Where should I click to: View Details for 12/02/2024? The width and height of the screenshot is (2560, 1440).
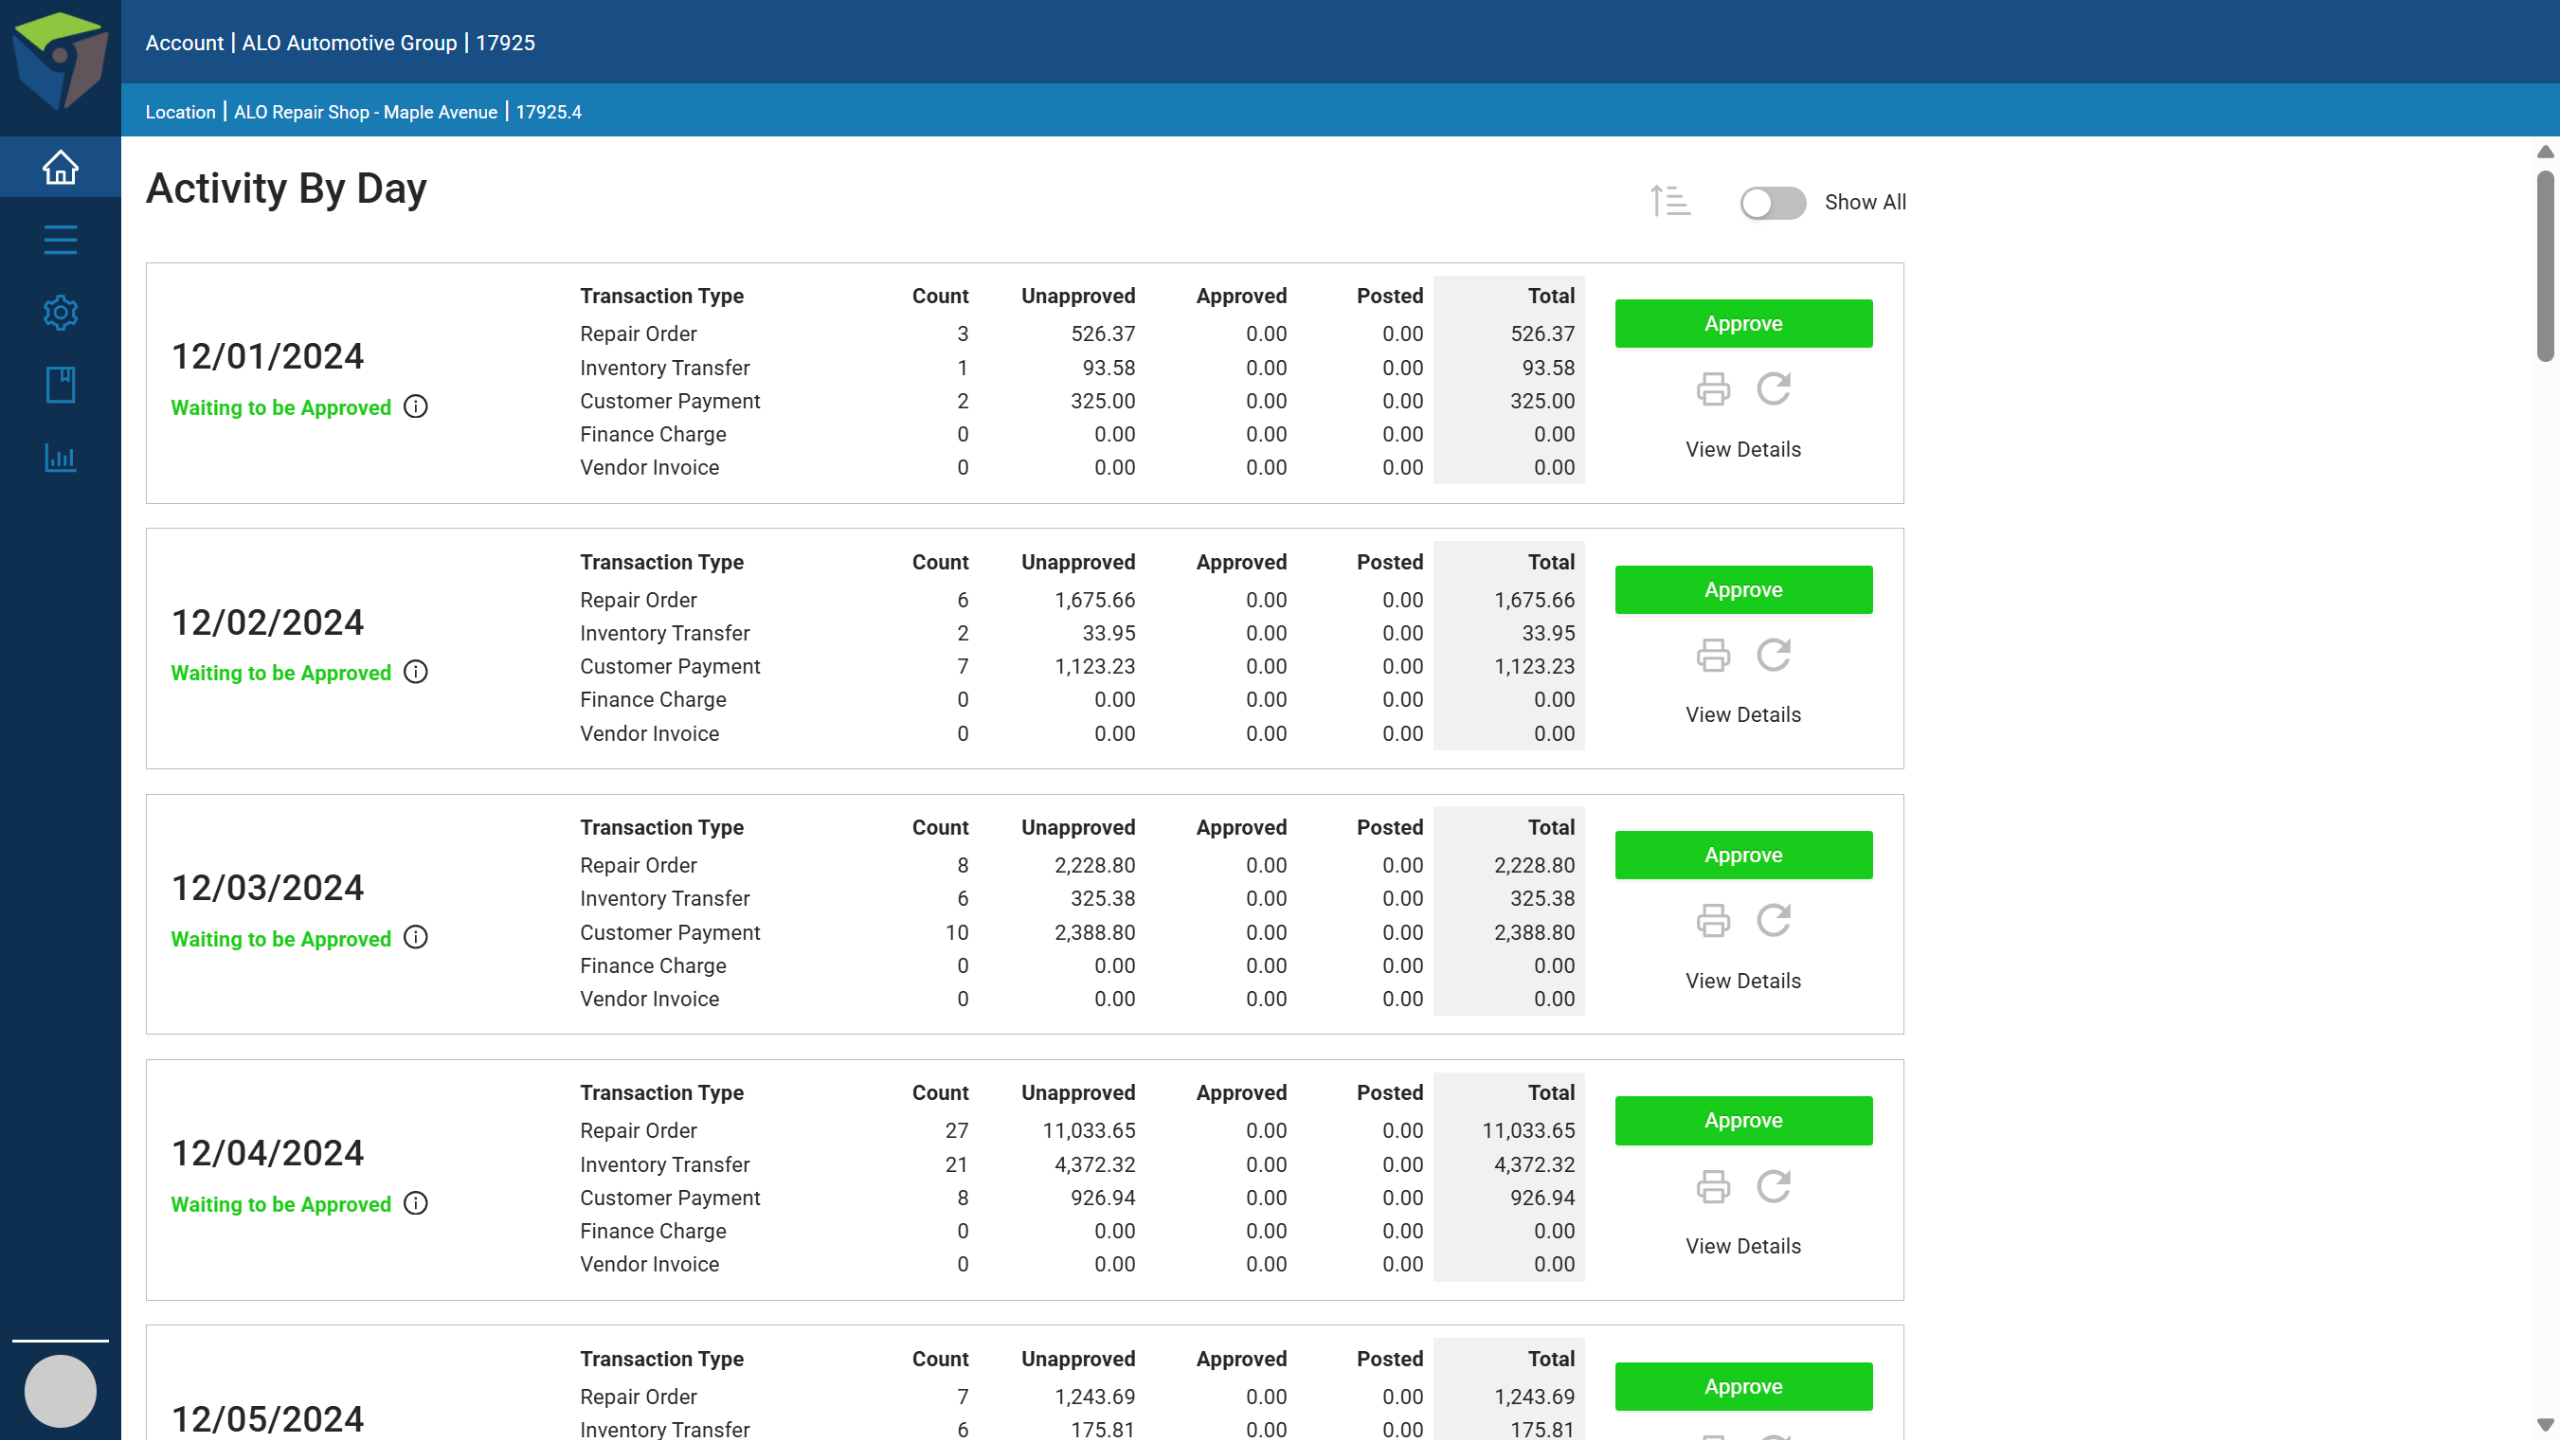pyautogui.click(x=1743, y=715)
